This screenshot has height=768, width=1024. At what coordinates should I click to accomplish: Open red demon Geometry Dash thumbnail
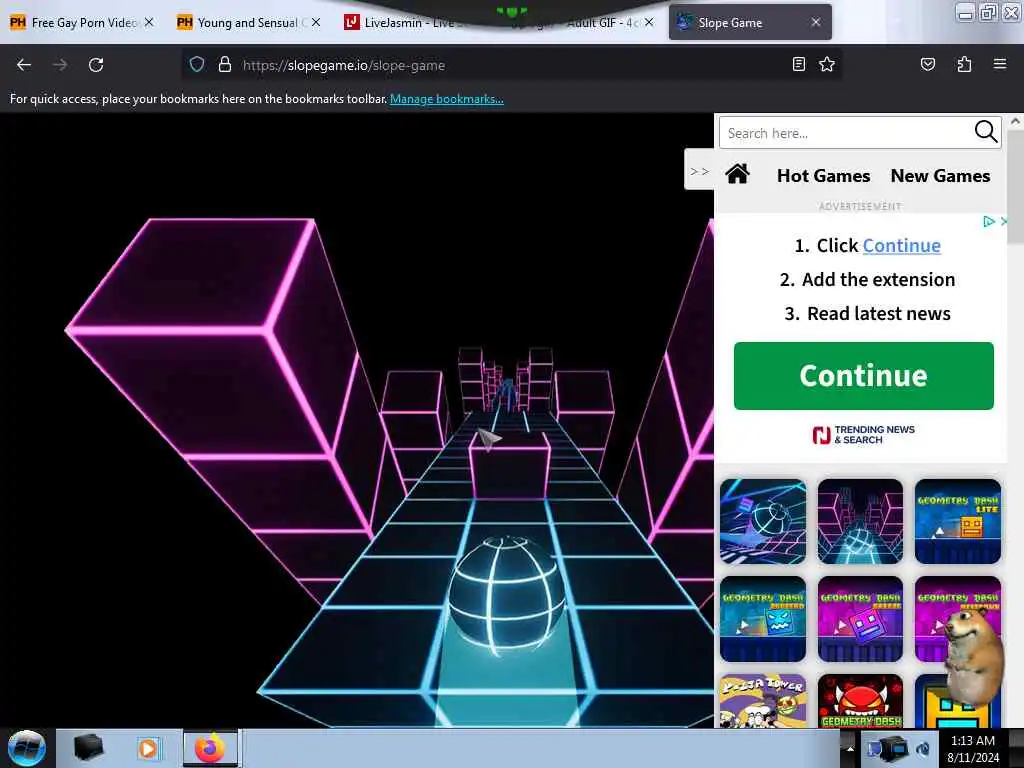pyautogui.click(x=860, y=701)
